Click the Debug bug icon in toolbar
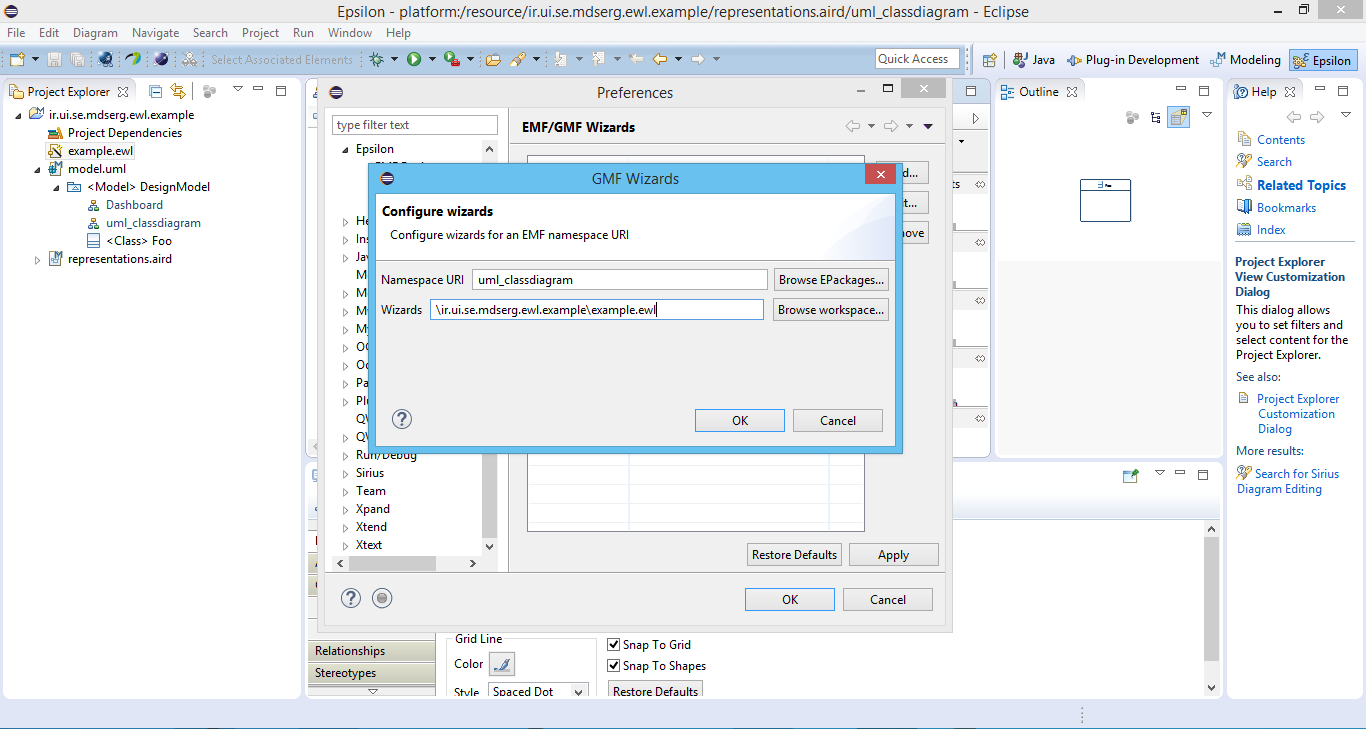Image resolution: width=1366 pixels, height=729 pixels. 377,60
